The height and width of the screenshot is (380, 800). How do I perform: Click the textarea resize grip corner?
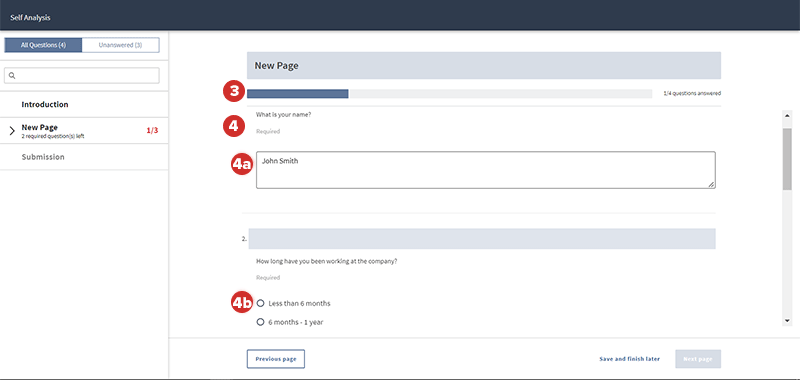click(x=711, y=185)
